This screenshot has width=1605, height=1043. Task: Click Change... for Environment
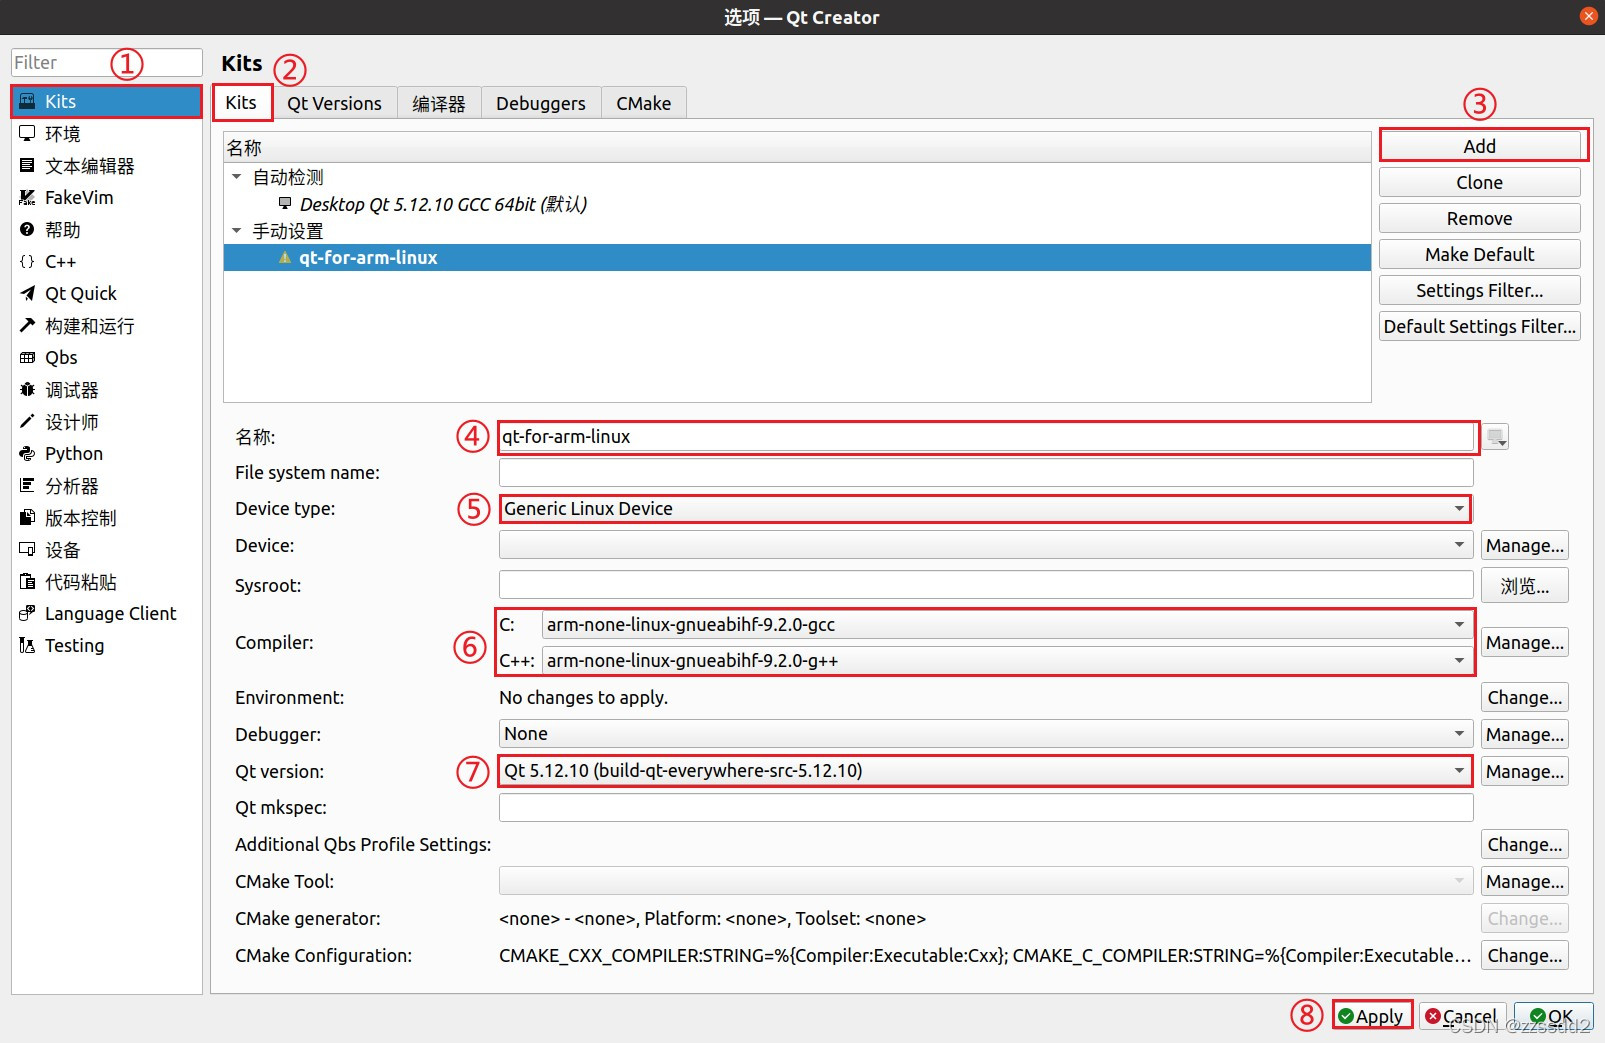[x=1525, y=697]
